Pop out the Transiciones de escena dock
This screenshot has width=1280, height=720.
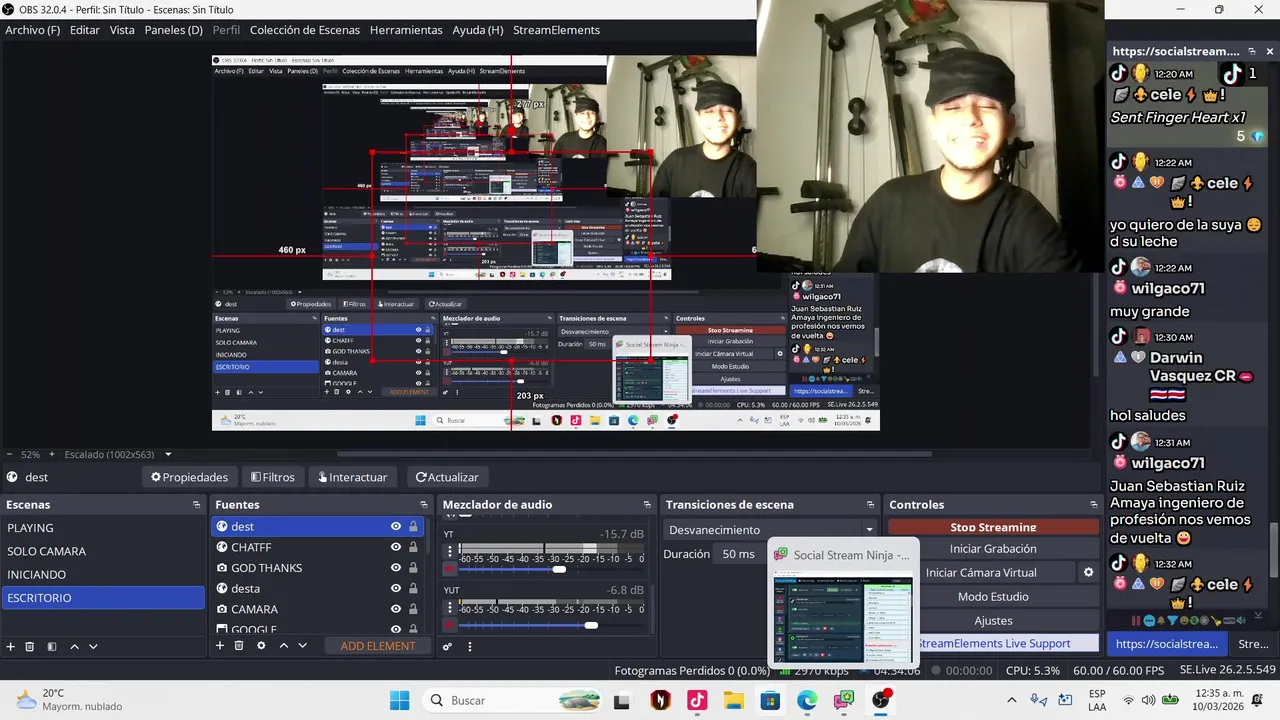869,505
